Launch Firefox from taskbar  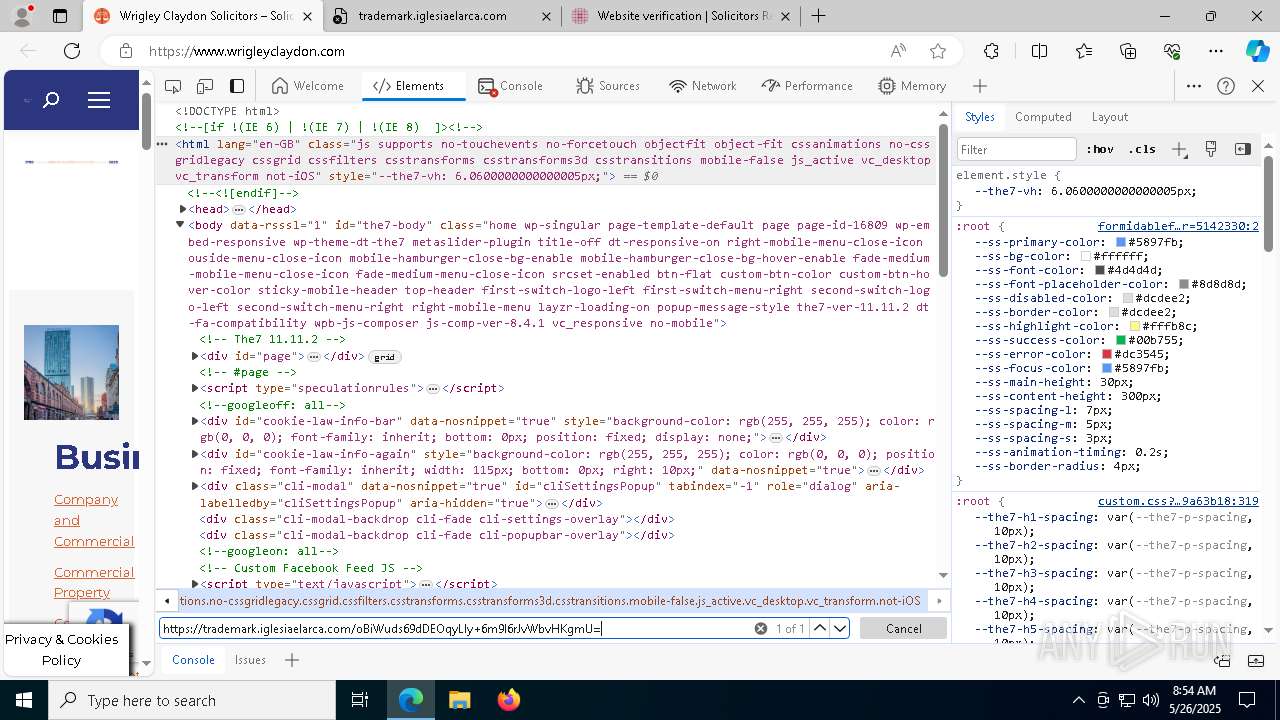(x=508, y=700)
